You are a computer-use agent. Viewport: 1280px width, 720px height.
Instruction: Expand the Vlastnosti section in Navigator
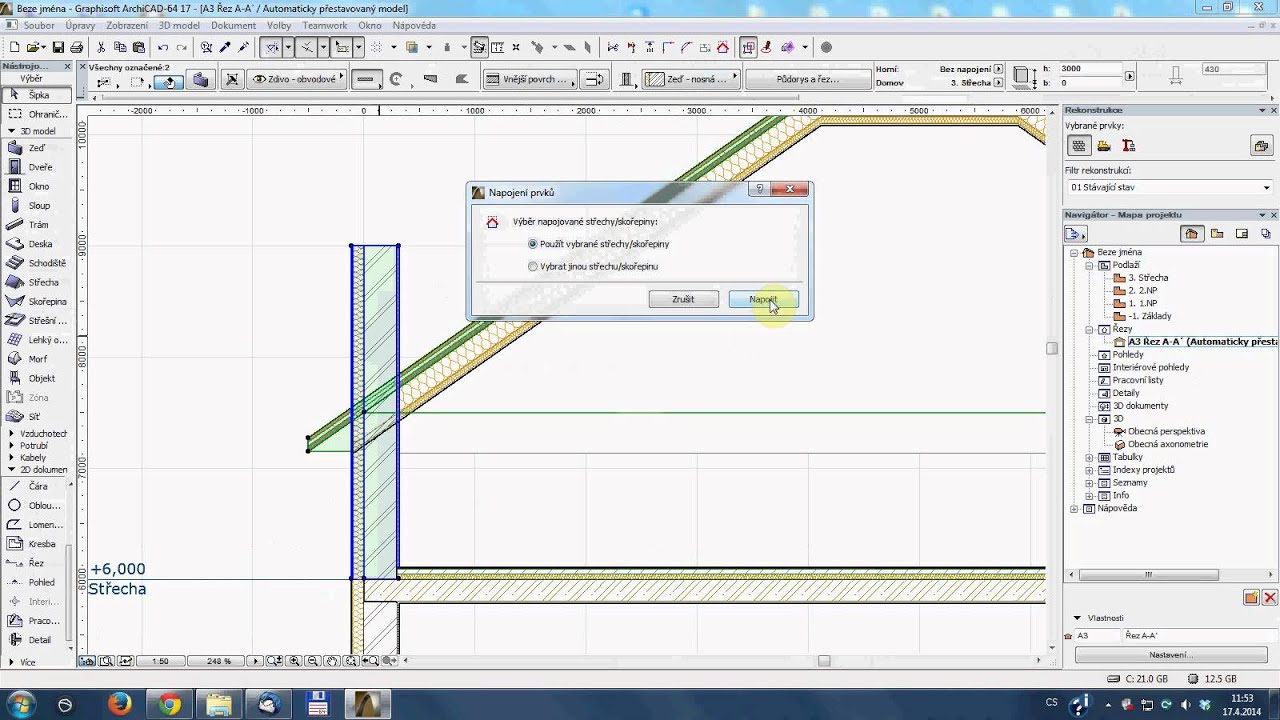pyautogui.click(x=1077, y=618)
